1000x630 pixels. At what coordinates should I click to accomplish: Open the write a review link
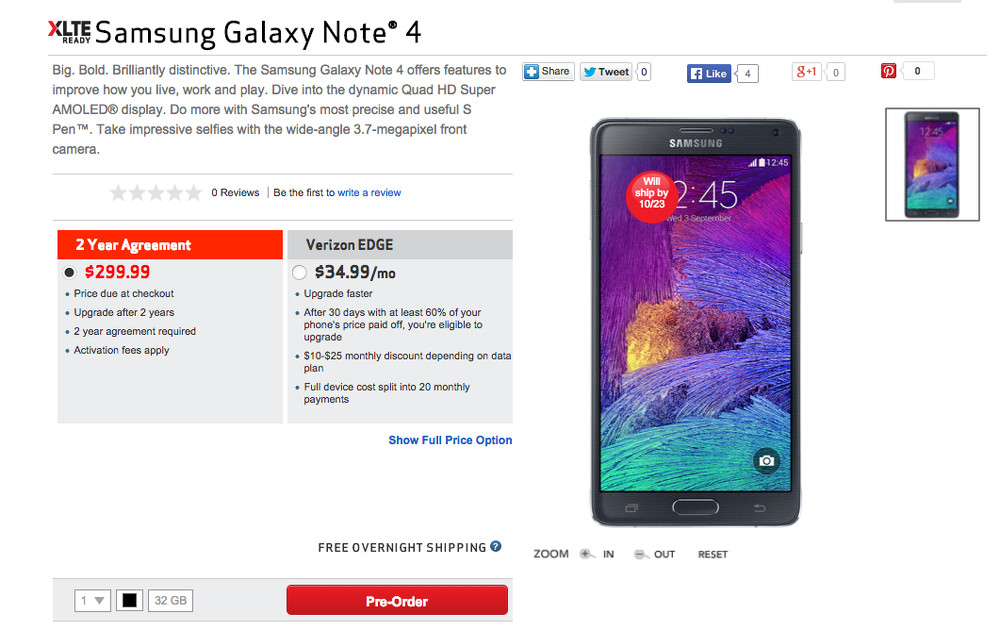[369, 193]
